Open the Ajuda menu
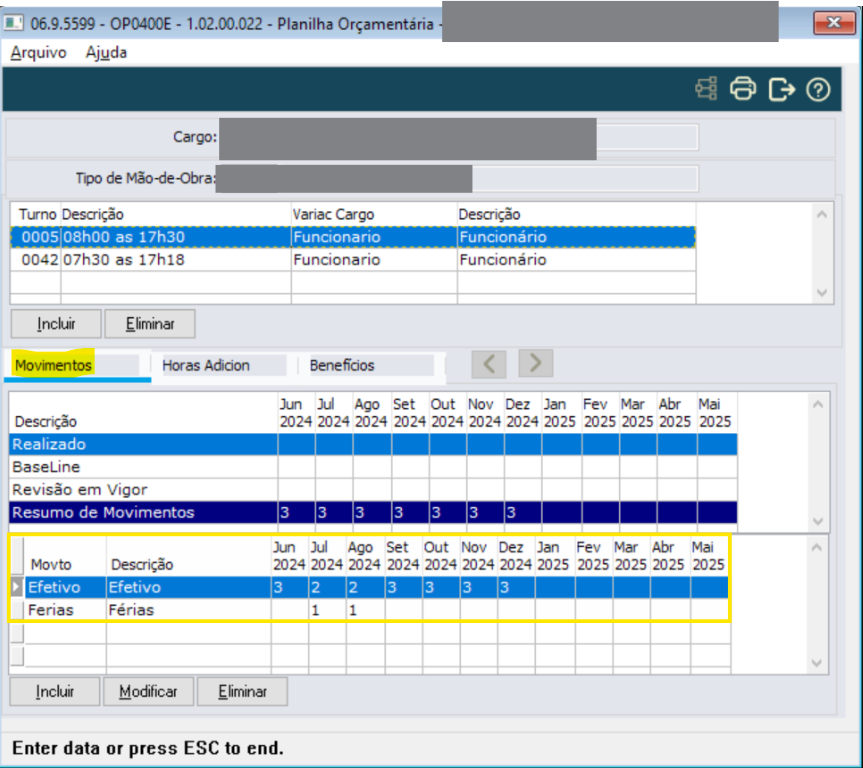This screenshot has height=768, width=863. pos(106,52)
